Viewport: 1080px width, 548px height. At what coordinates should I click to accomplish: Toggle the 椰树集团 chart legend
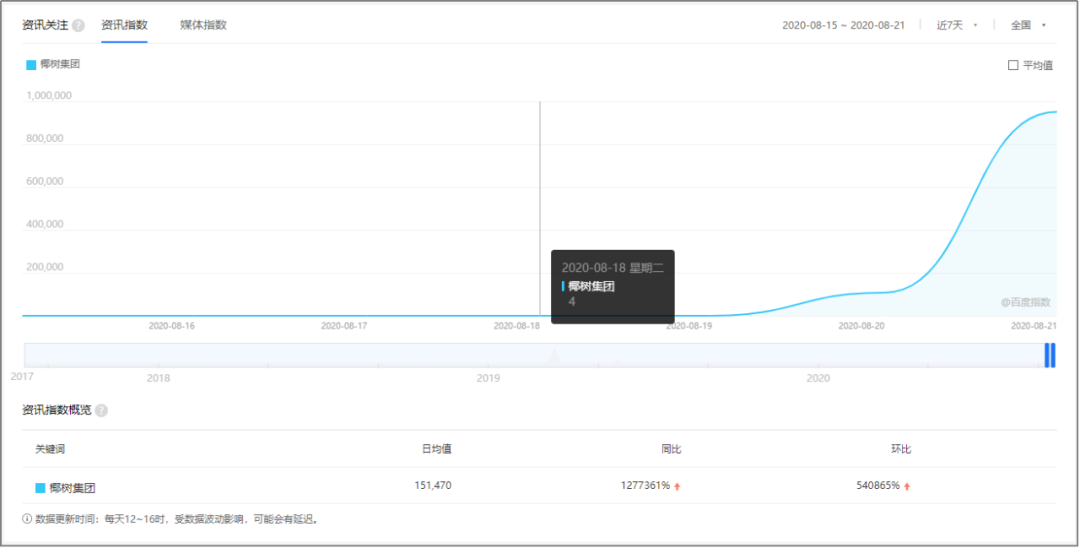pos(54,65)
